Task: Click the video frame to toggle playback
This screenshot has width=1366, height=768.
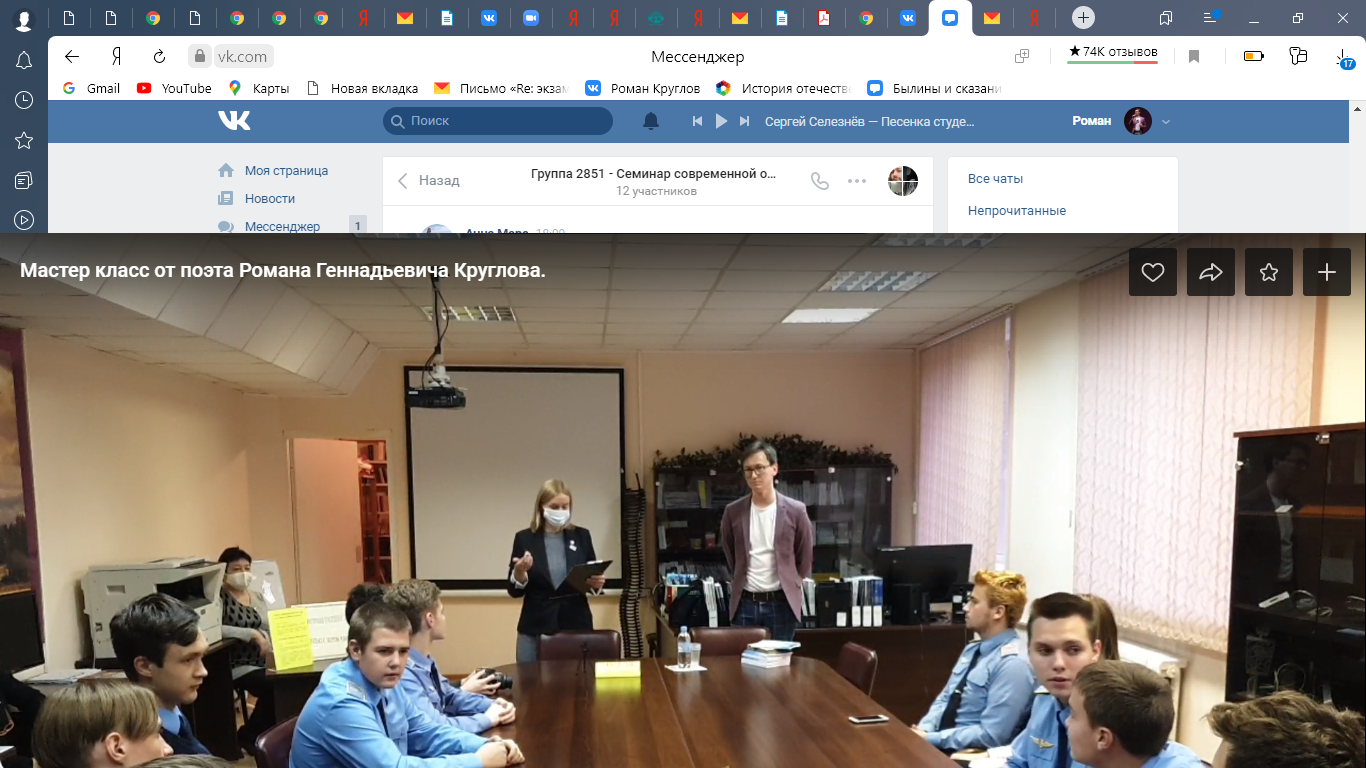Action: 683,500
